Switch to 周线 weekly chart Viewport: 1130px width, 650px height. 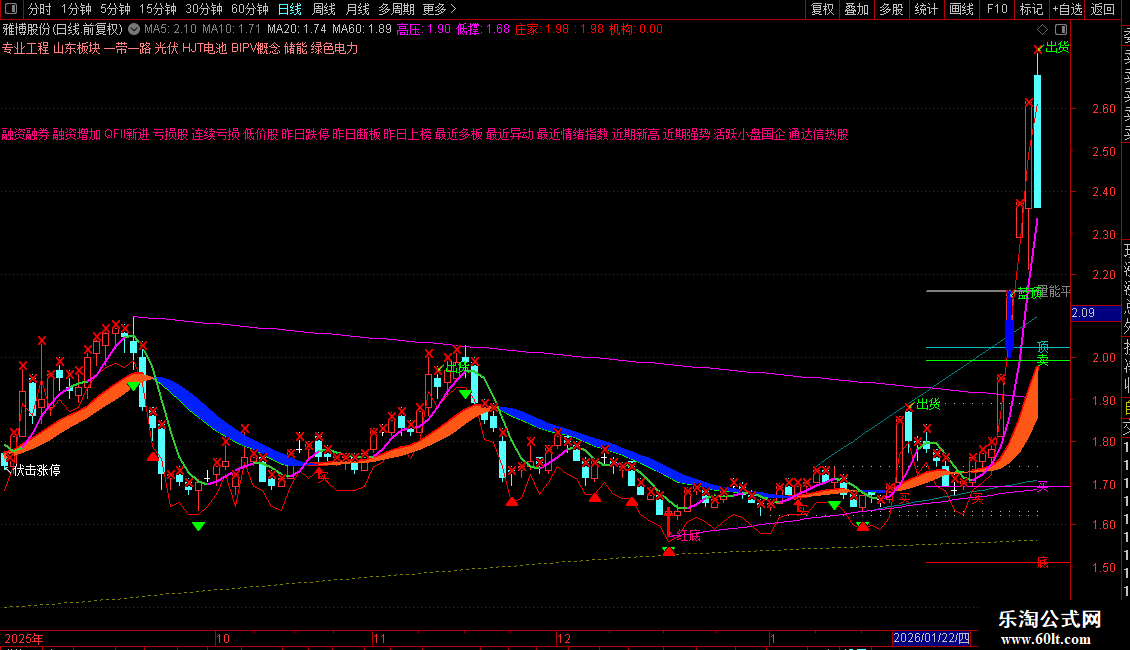(324, 9)
